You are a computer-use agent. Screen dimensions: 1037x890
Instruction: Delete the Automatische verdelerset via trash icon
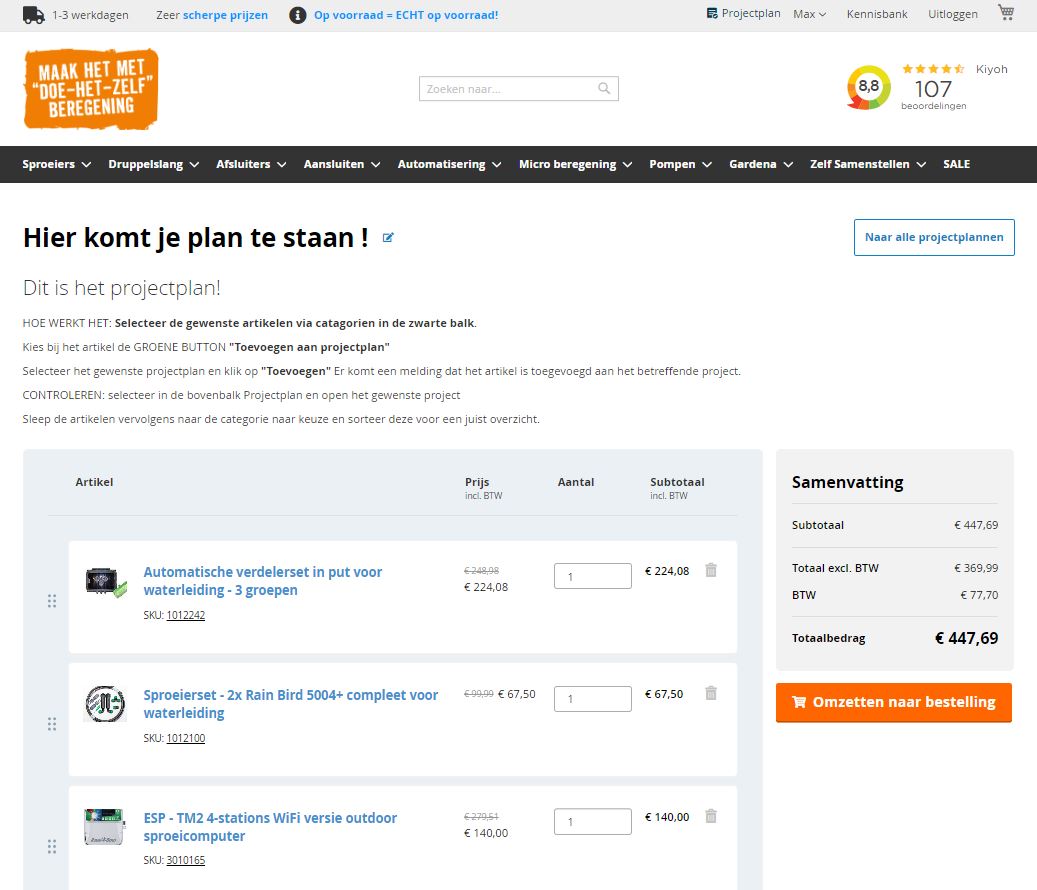tap(710, 570)
